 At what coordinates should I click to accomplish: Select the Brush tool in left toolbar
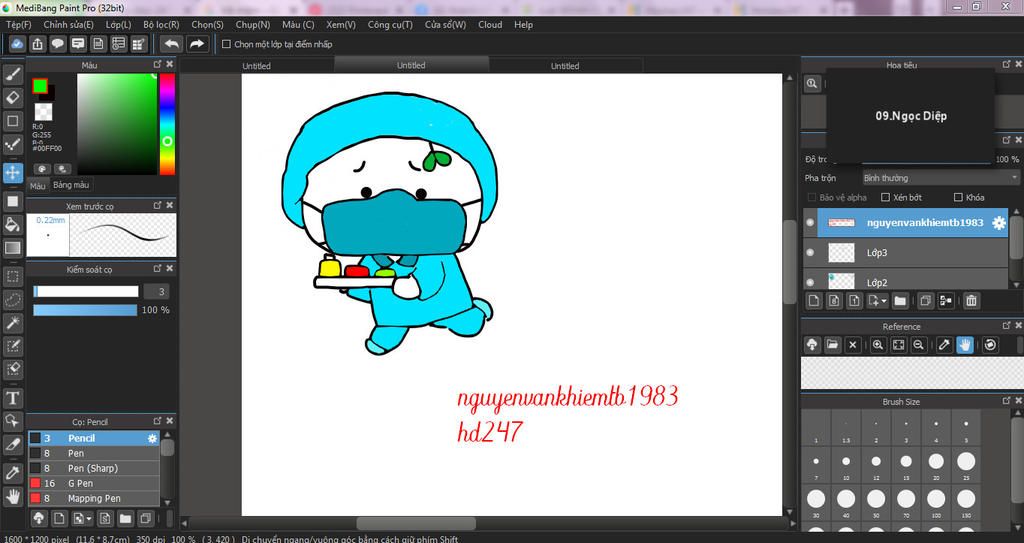[x=12, y=74]
